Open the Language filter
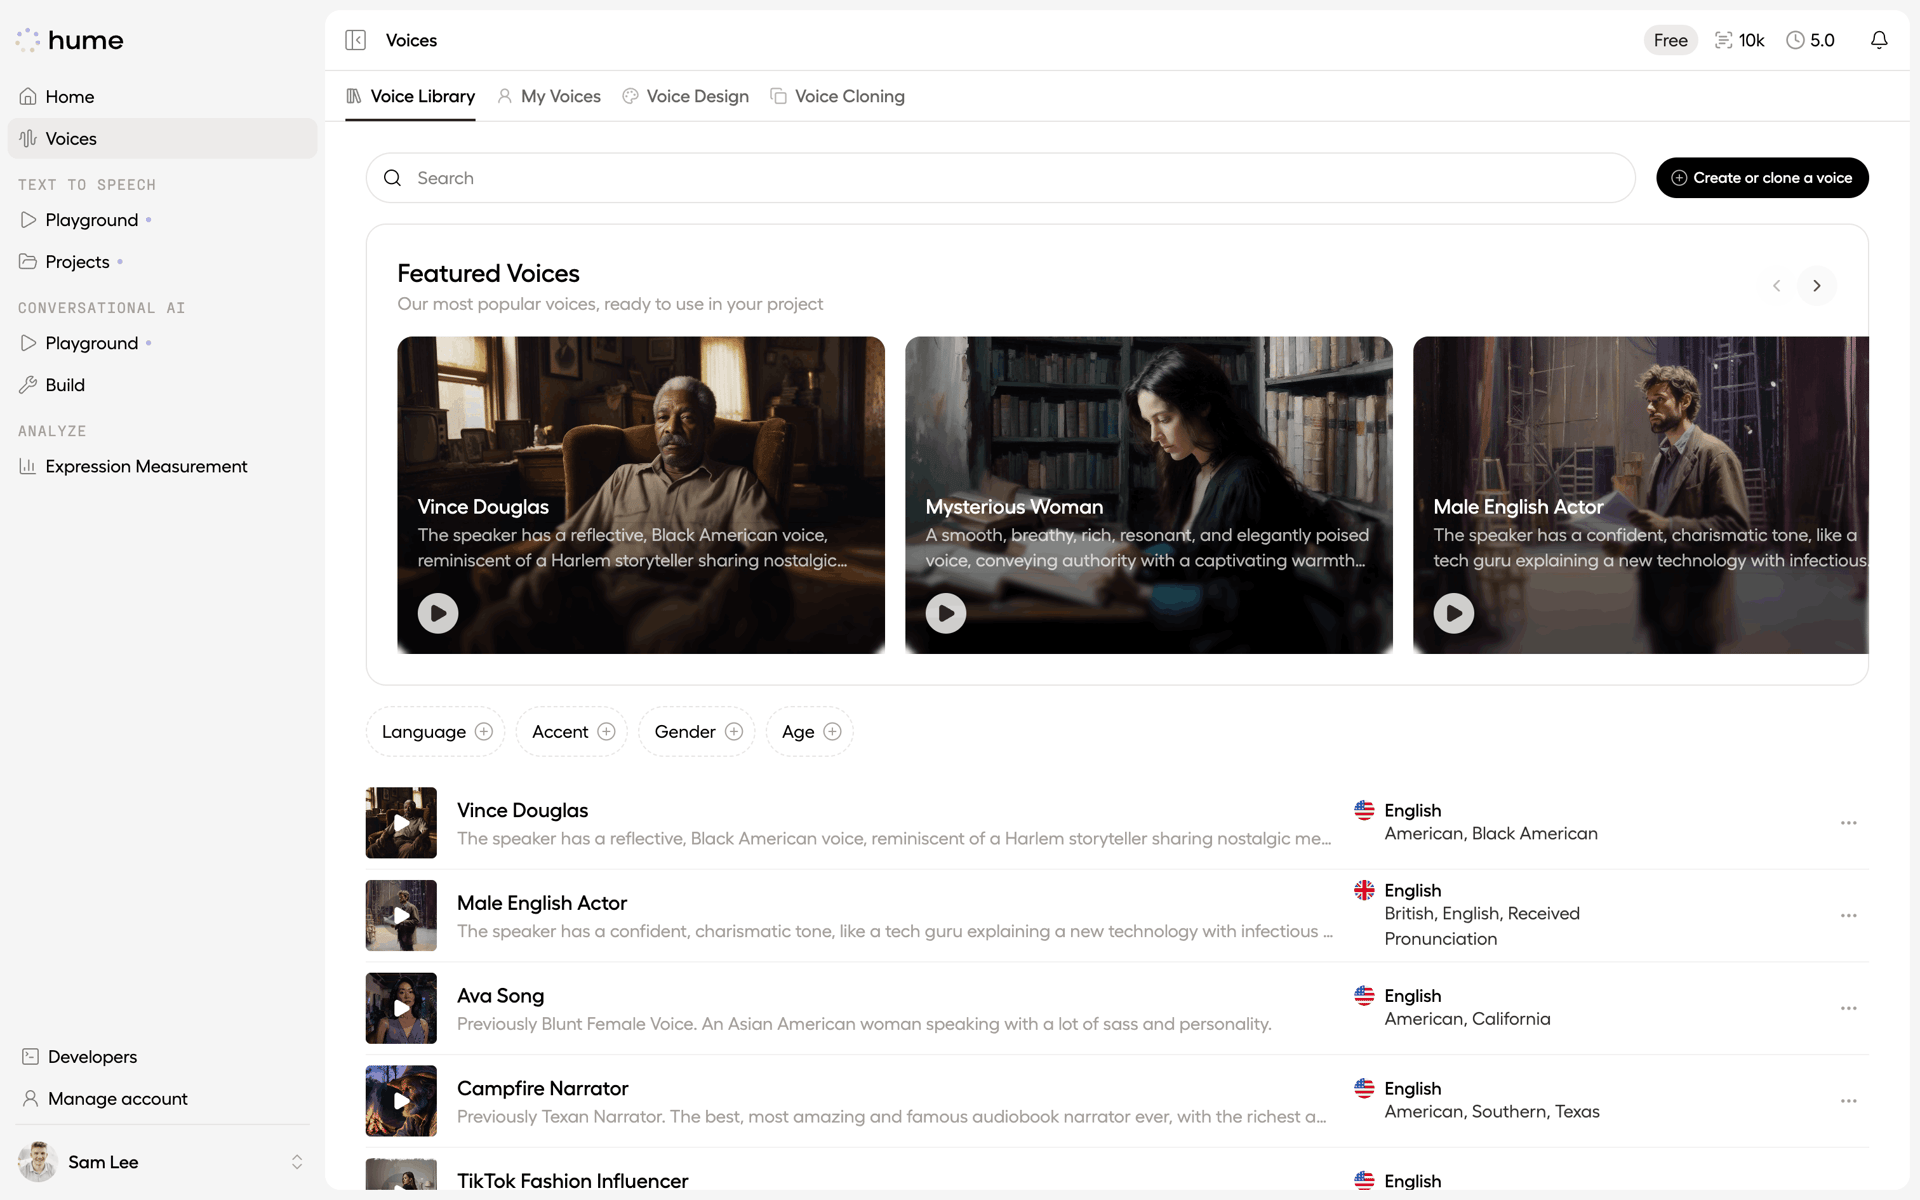Image resolution: width=1920 pixels, height=1200 pixels. coord(436,732)
